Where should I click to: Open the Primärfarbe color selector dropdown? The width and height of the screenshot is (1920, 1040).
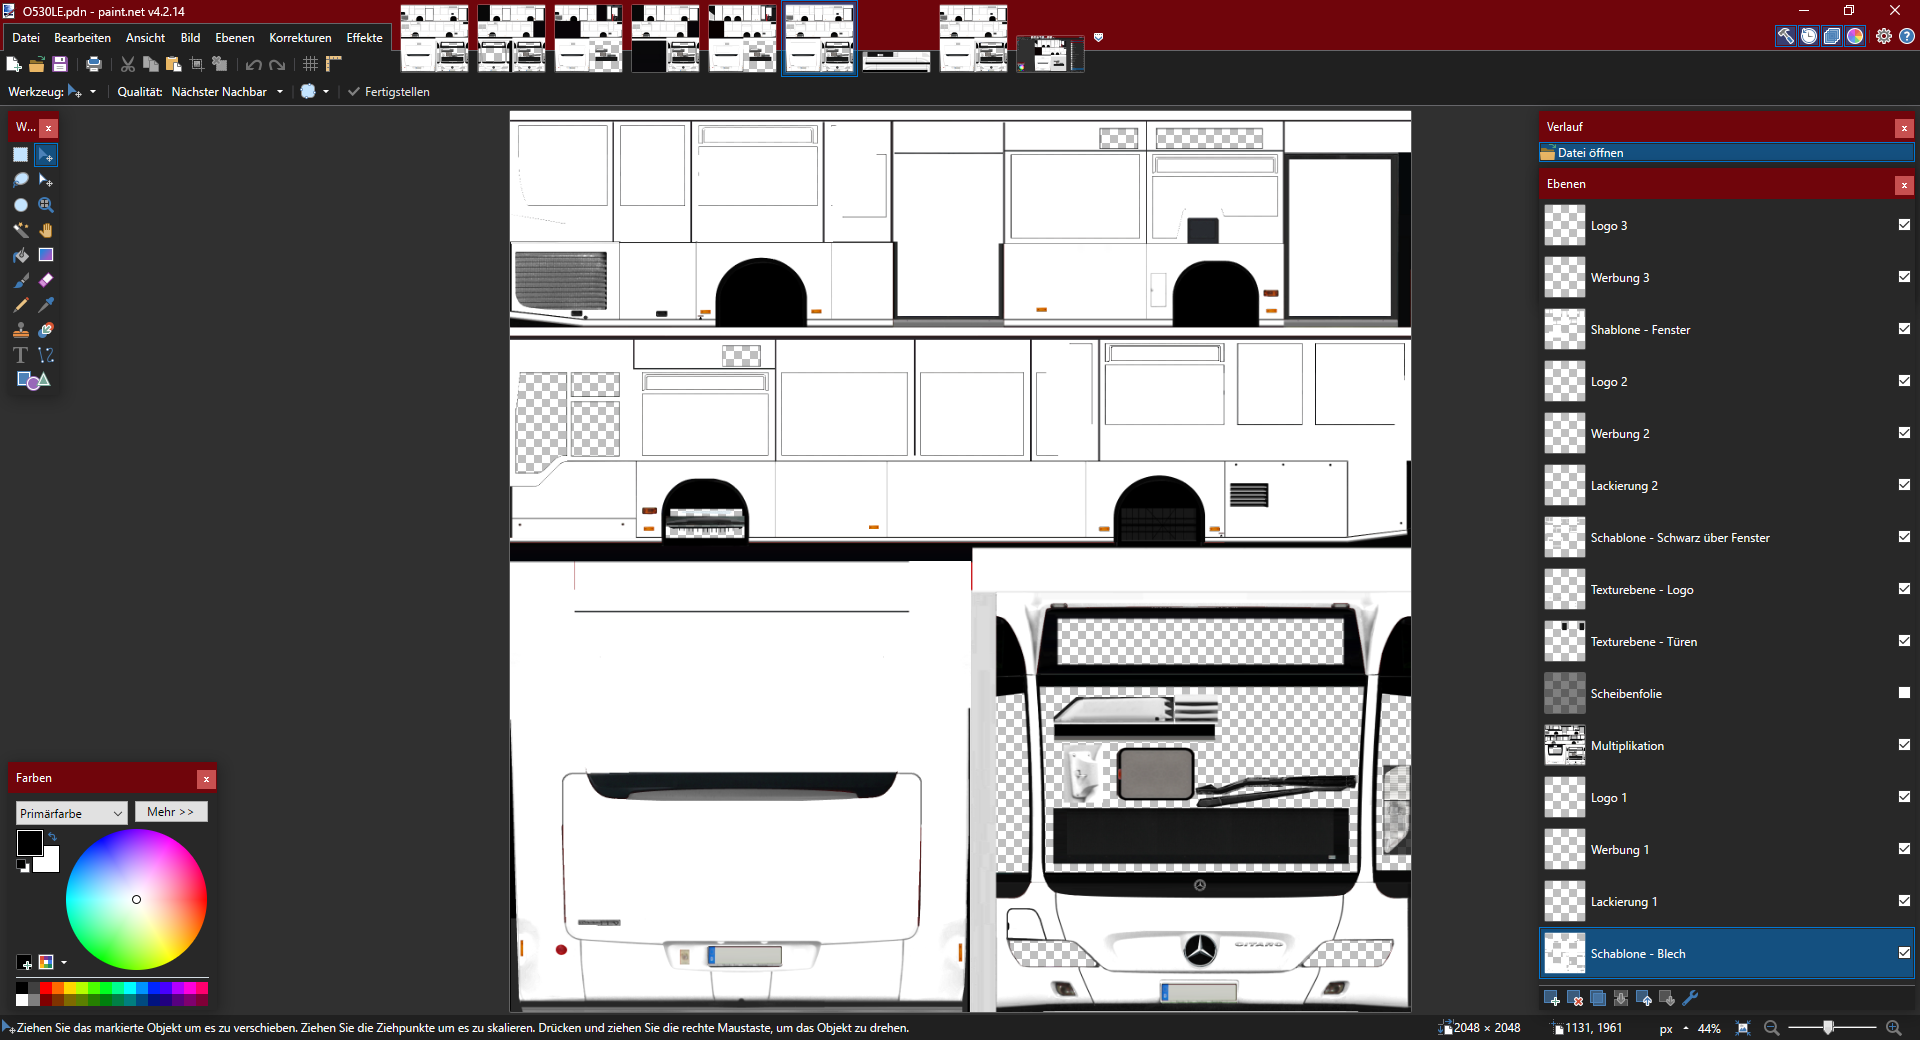coord(71,813)
